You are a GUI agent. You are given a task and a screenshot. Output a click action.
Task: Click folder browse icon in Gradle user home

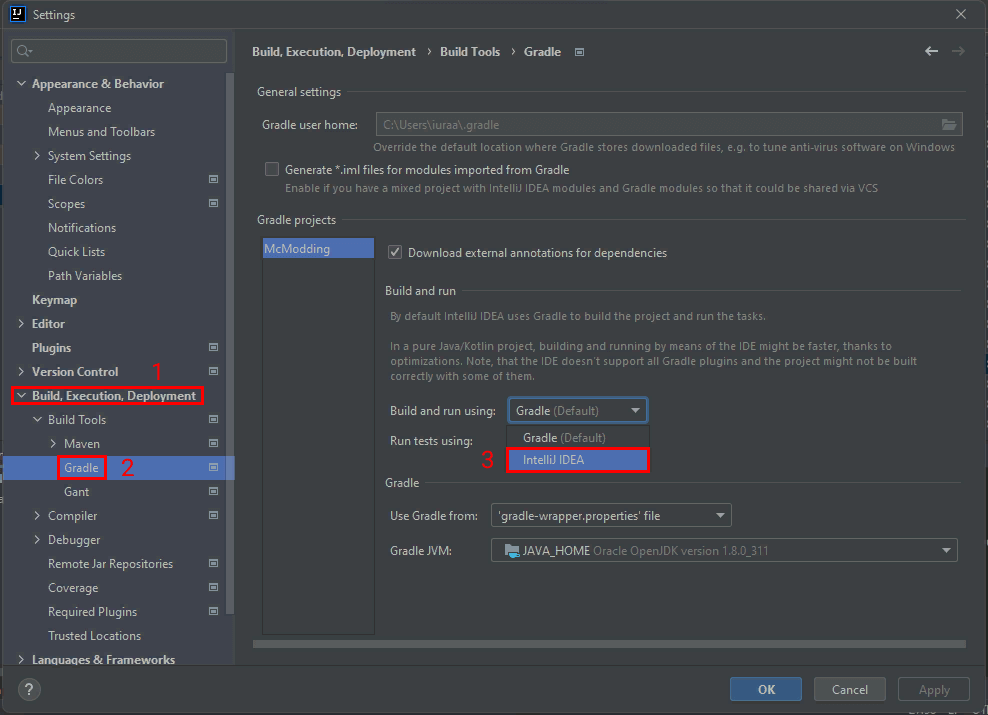click(949, 125)
